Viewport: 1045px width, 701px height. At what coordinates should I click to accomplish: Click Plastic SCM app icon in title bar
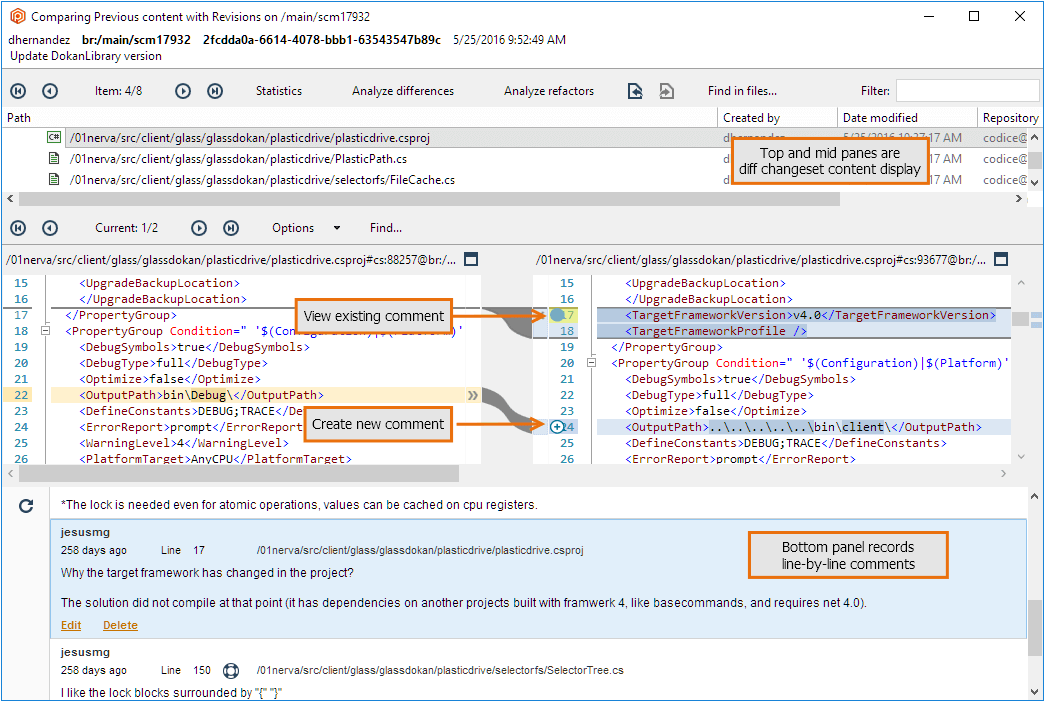pos(18,16)
